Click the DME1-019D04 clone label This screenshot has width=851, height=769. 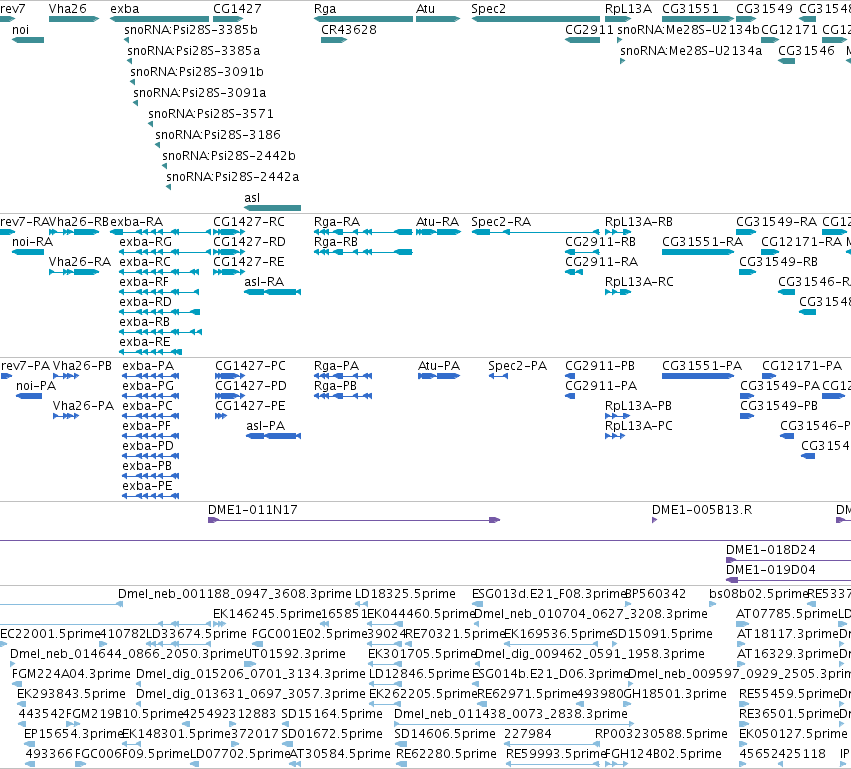[x=771, y=570]
